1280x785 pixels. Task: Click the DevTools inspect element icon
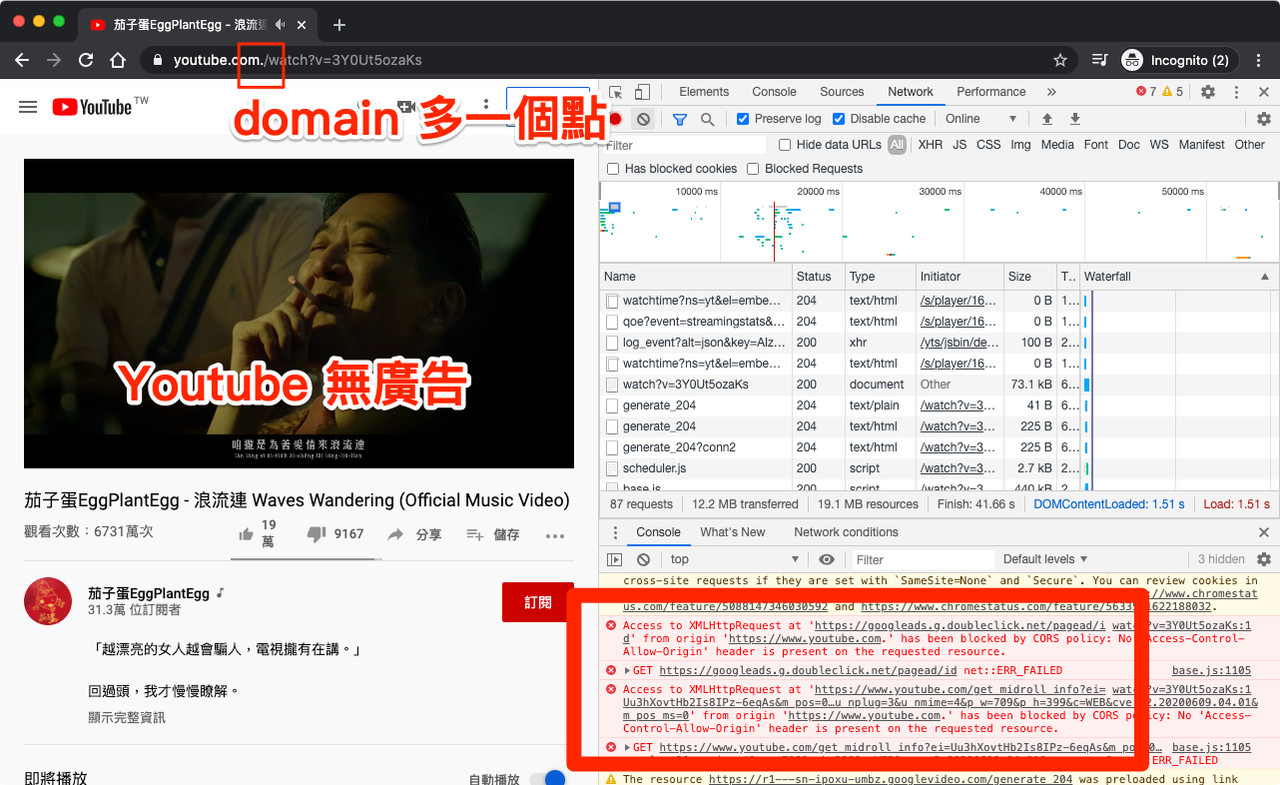[x=616, y=92]
